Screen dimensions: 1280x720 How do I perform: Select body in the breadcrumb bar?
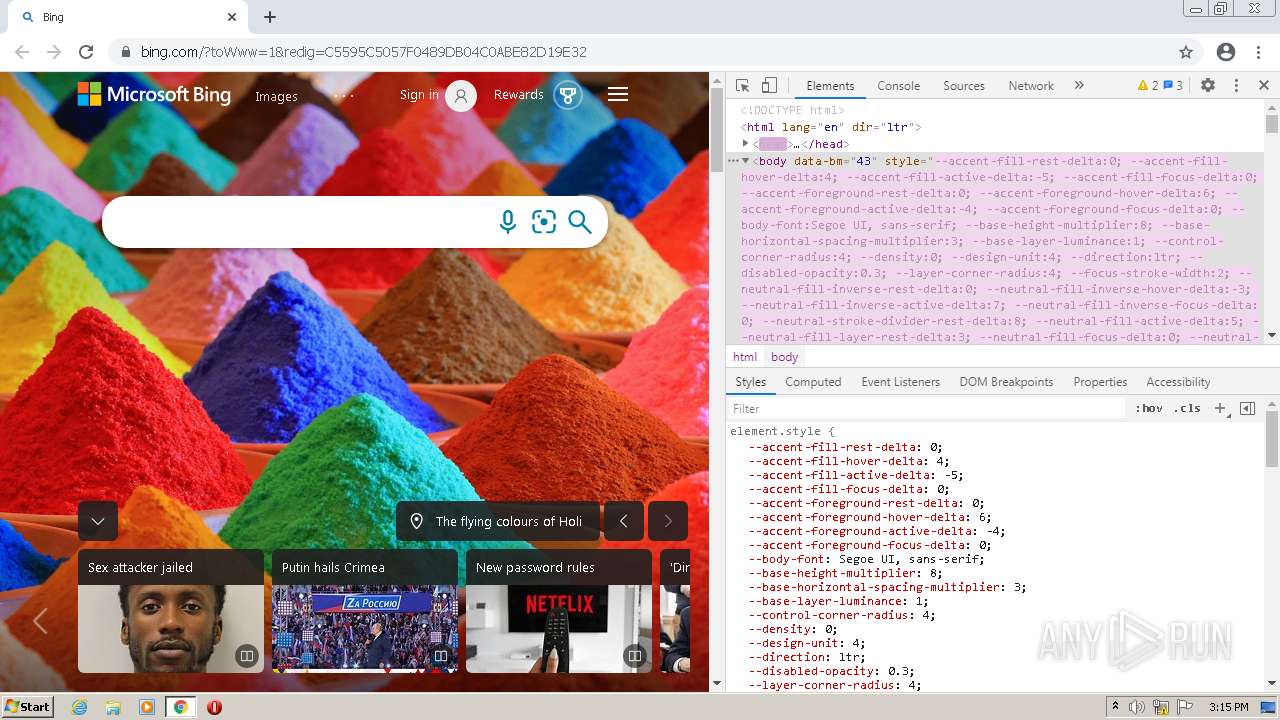click(x=784, y=357)
